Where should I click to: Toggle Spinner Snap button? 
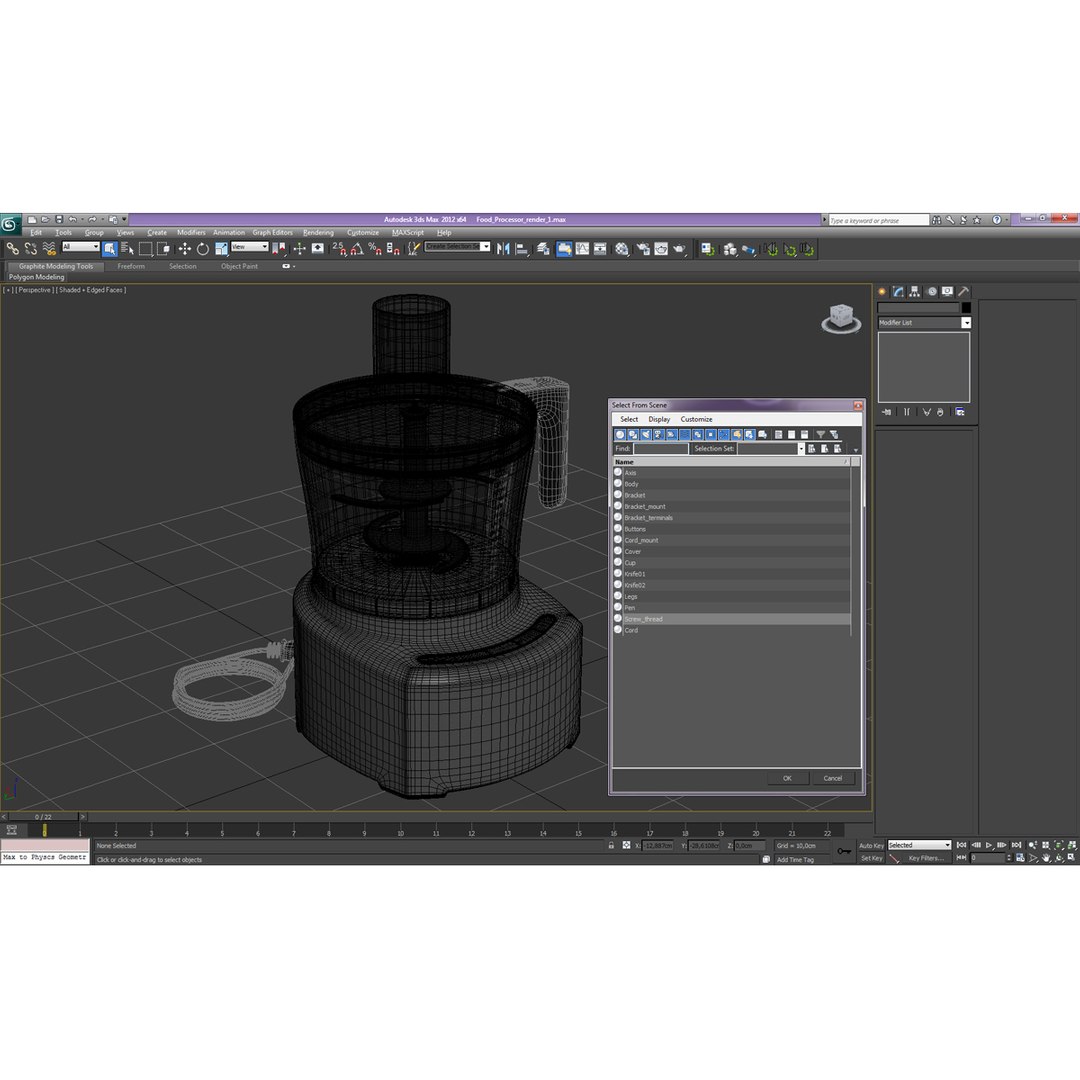(393, 249)
